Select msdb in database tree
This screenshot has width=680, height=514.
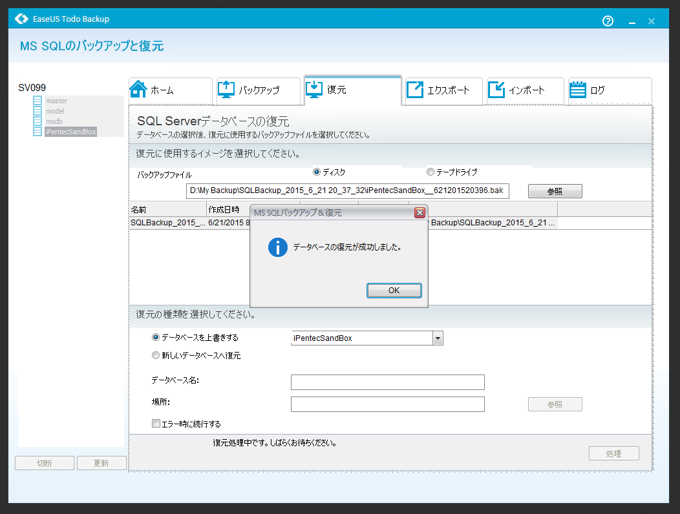pos(54,121)
